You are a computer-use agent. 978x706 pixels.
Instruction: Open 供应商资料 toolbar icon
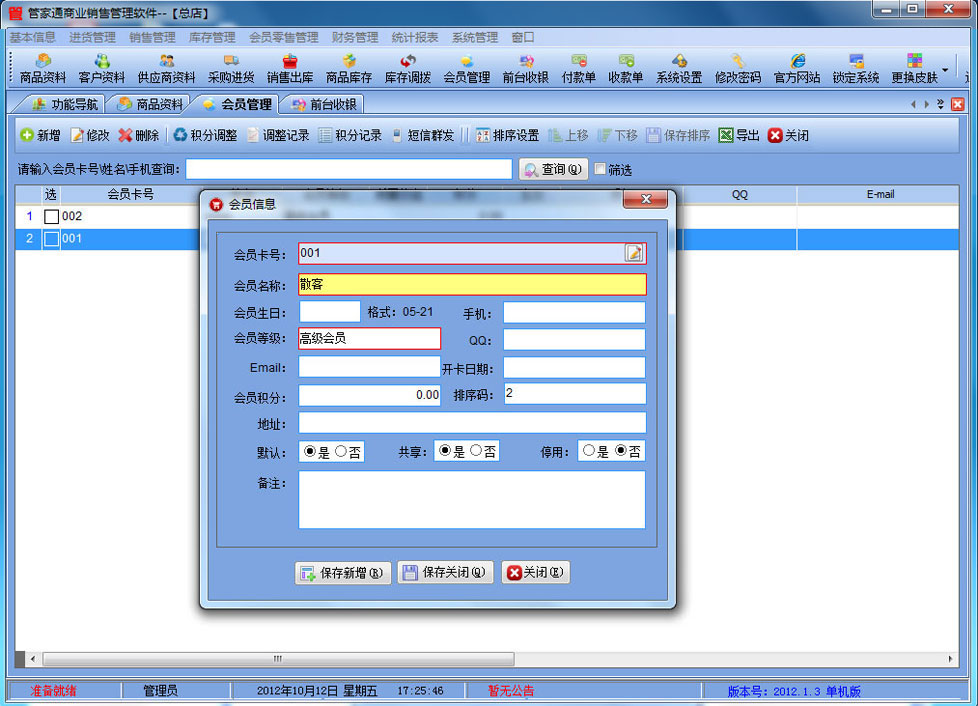(167, 69)
